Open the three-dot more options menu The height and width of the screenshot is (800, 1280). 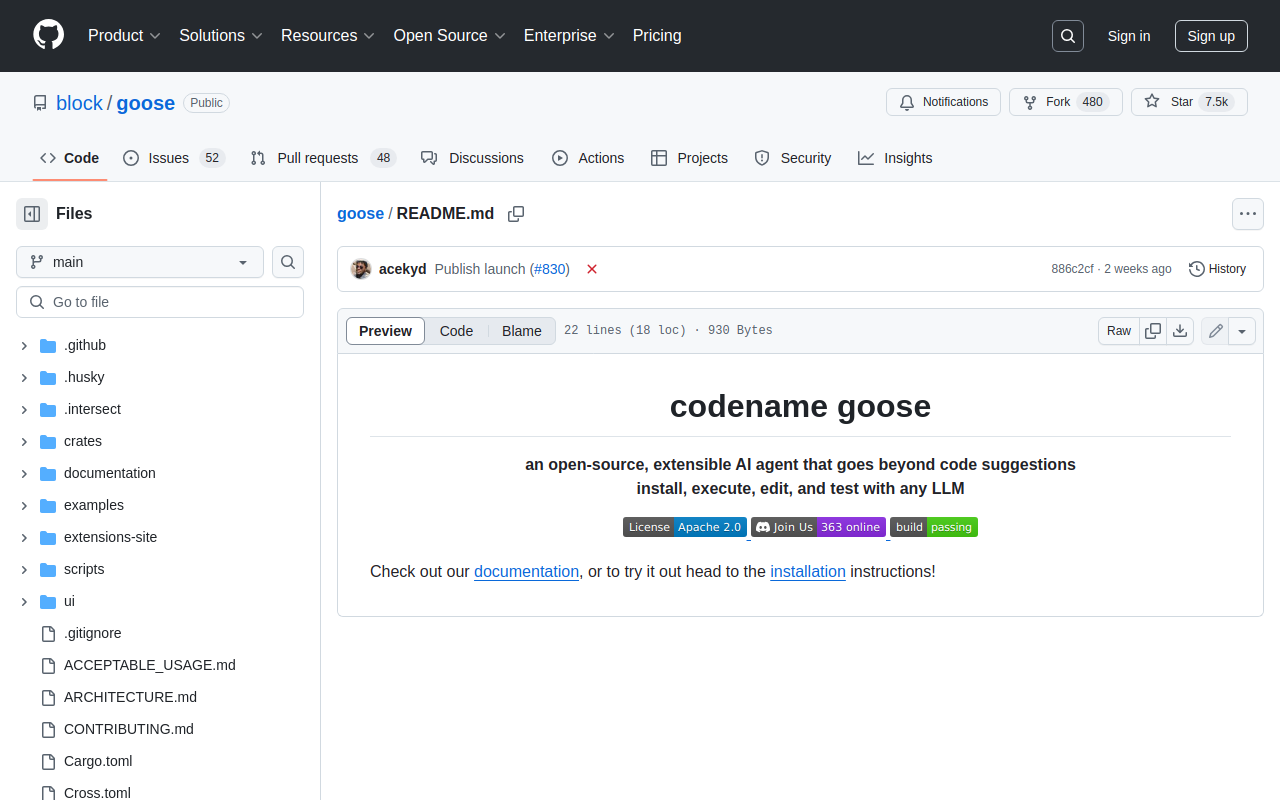tap(1247, 213)
